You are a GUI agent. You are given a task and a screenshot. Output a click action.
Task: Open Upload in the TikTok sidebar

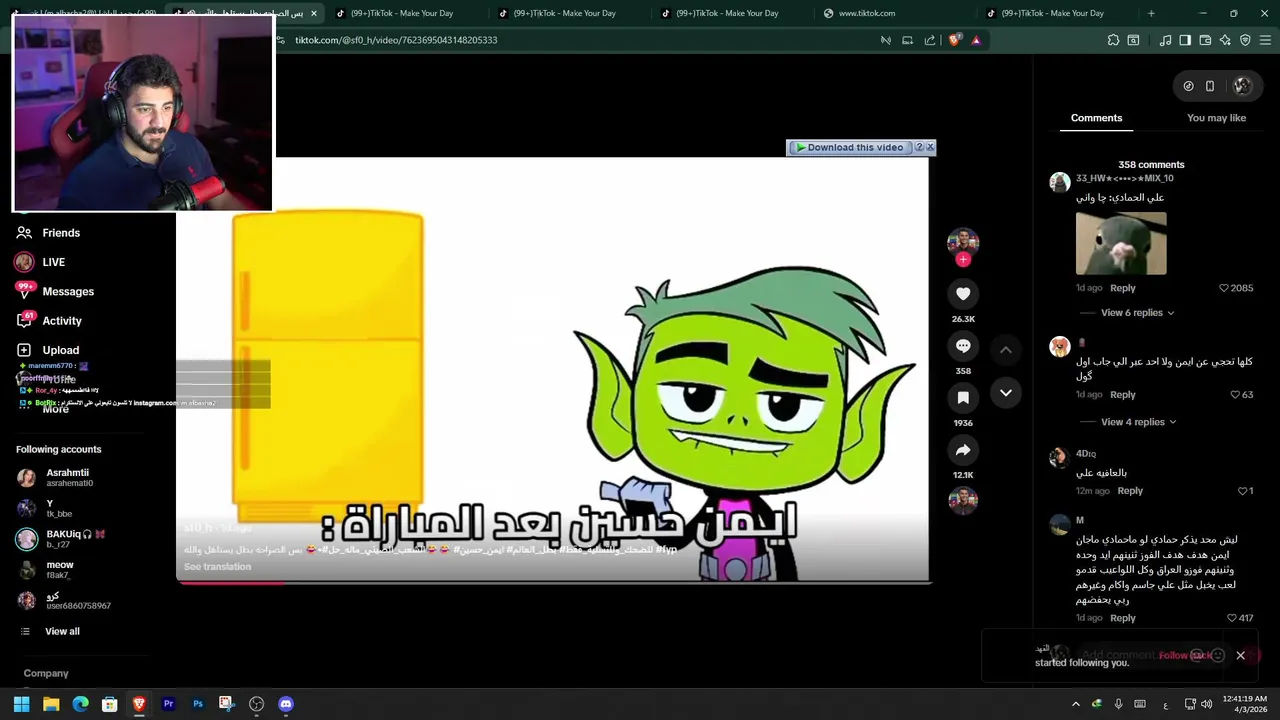(60, 350)
